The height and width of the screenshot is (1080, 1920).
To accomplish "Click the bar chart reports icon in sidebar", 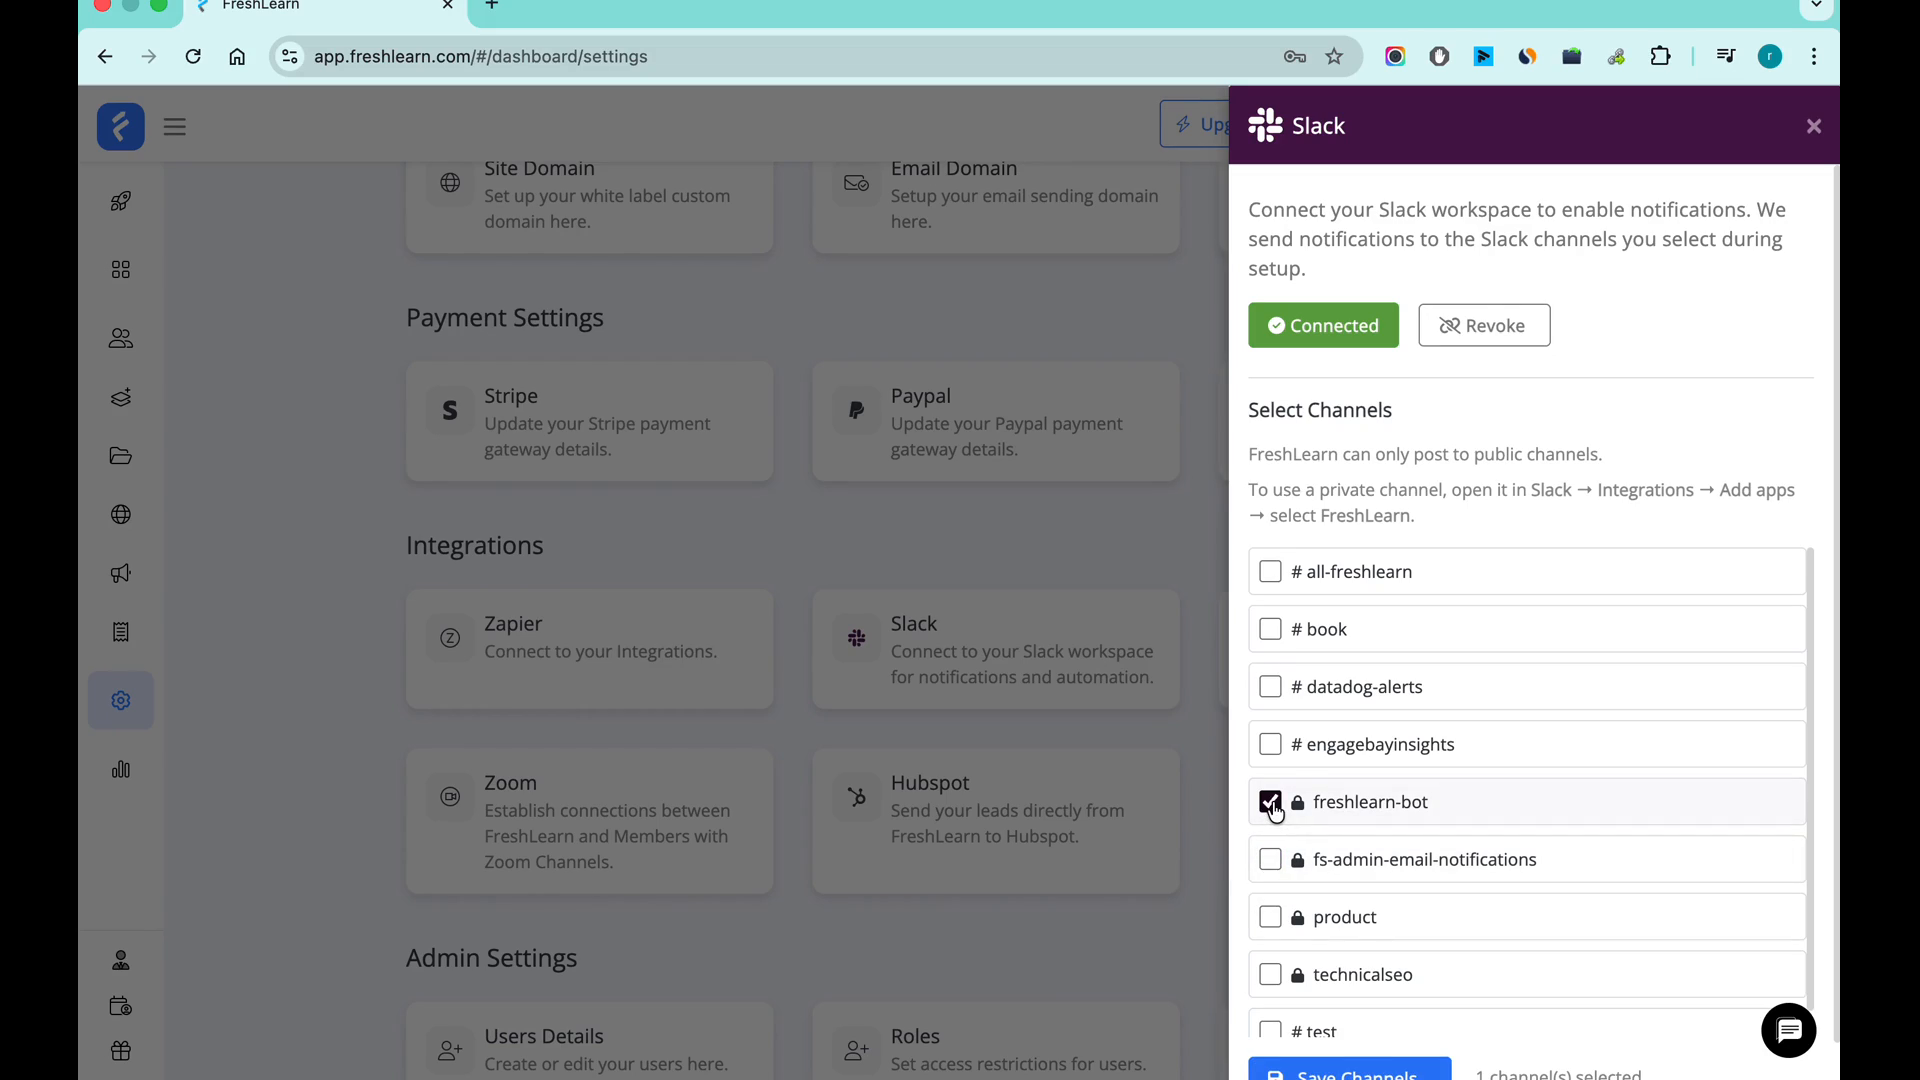I will [x=121, y=769].
